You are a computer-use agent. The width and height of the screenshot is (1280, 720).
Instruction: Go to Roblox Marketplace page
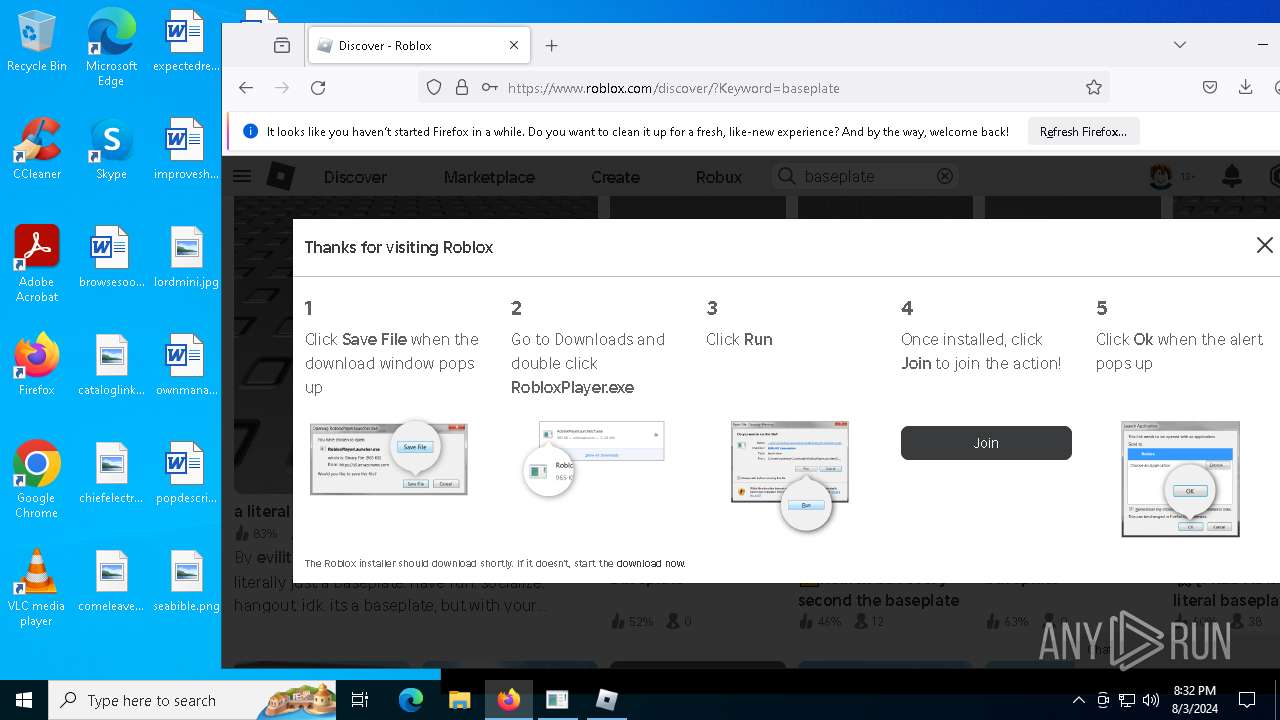coord(489,177)
